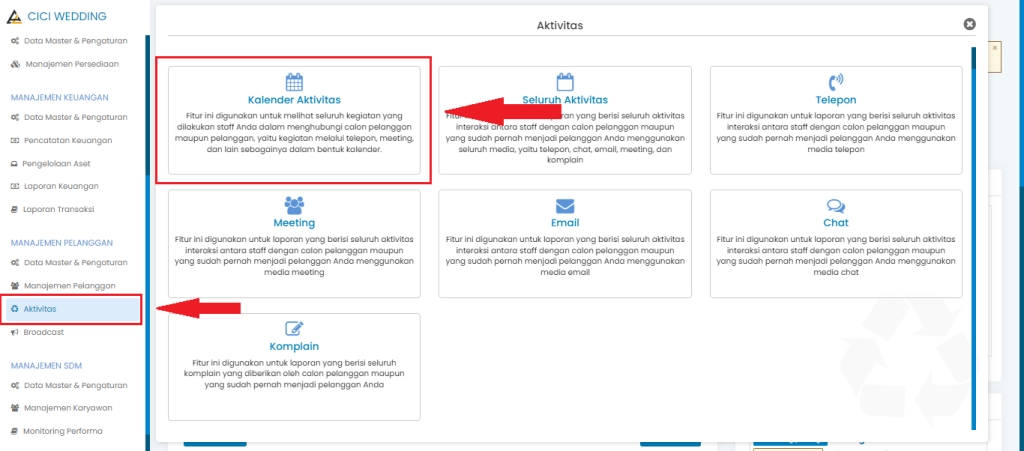Open Manajemen Persediaan in sidebar
1024x451 pixels.
coord(70,63)
